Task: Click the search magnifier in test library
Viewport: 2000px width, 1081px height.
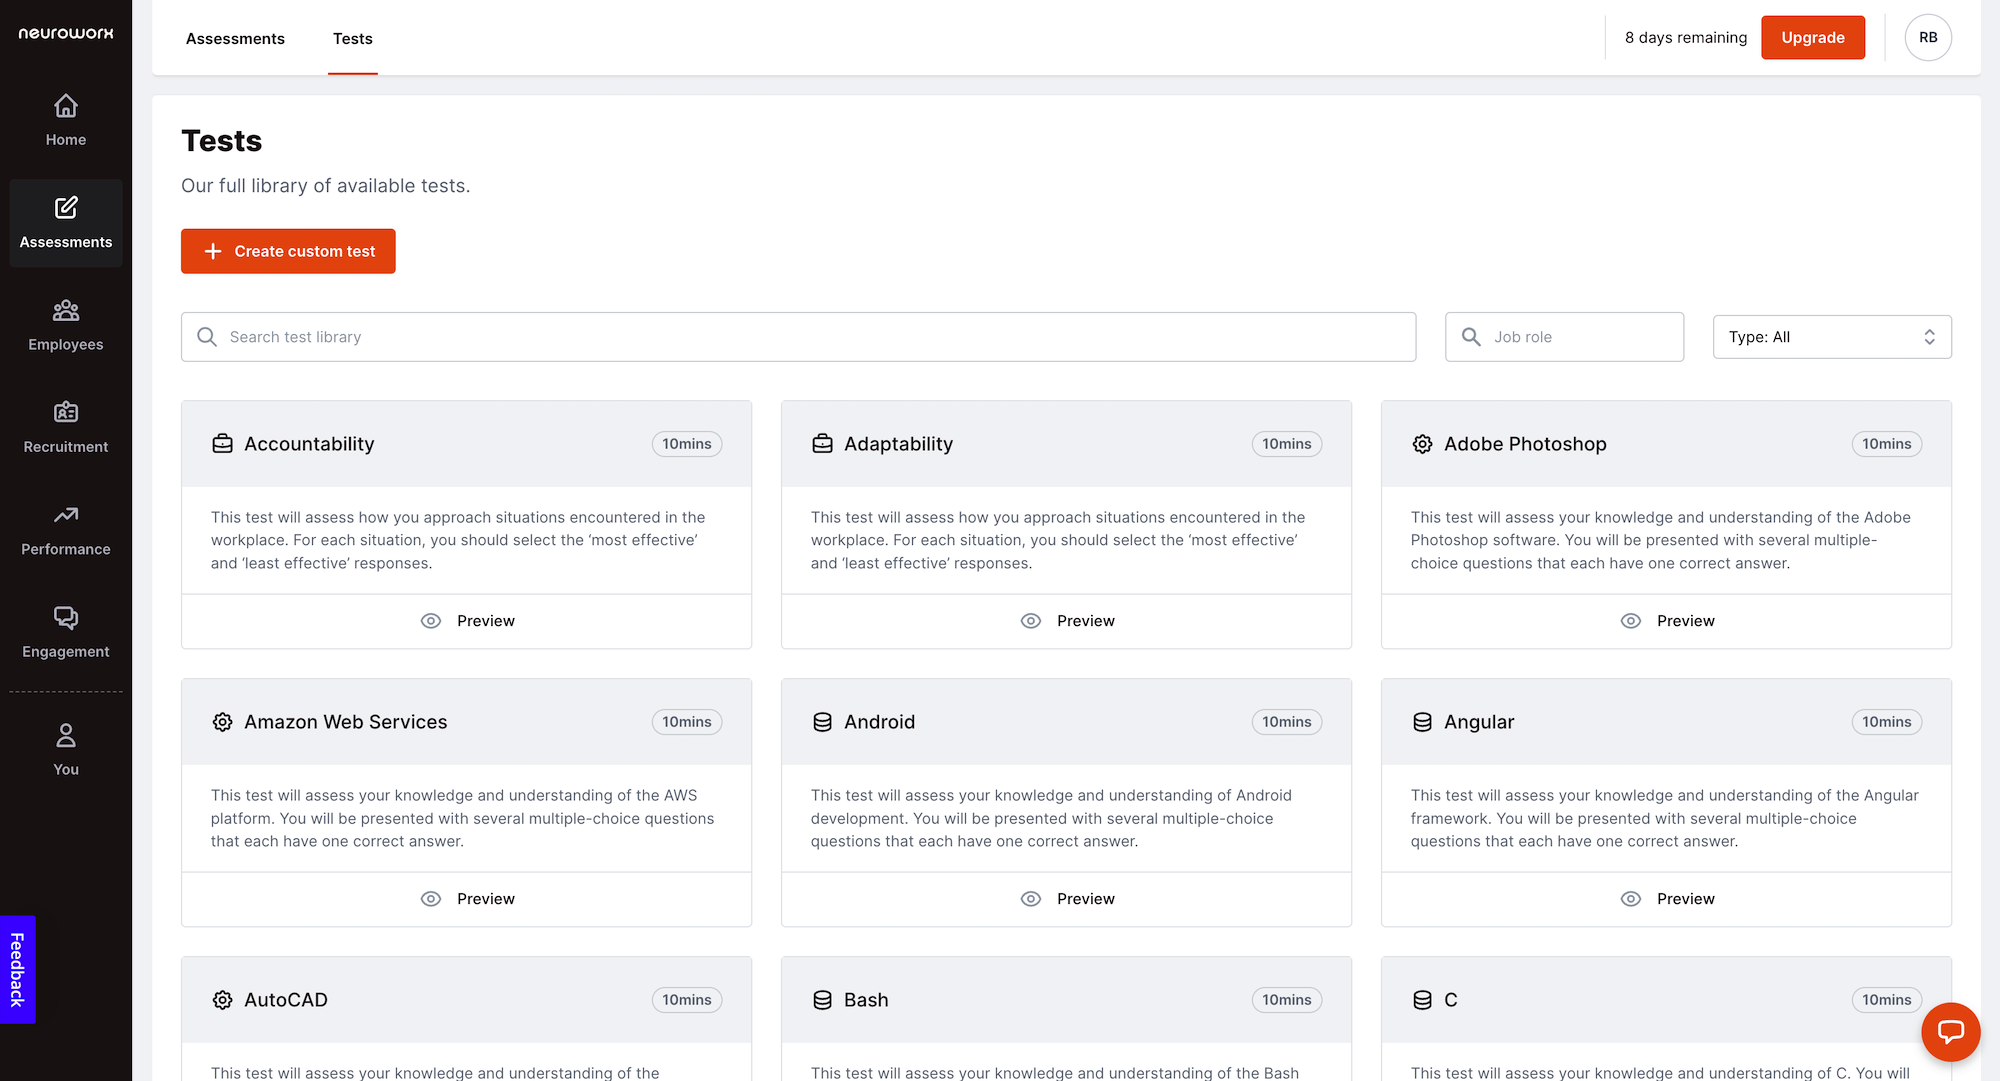Action: (x=207, y=337)
